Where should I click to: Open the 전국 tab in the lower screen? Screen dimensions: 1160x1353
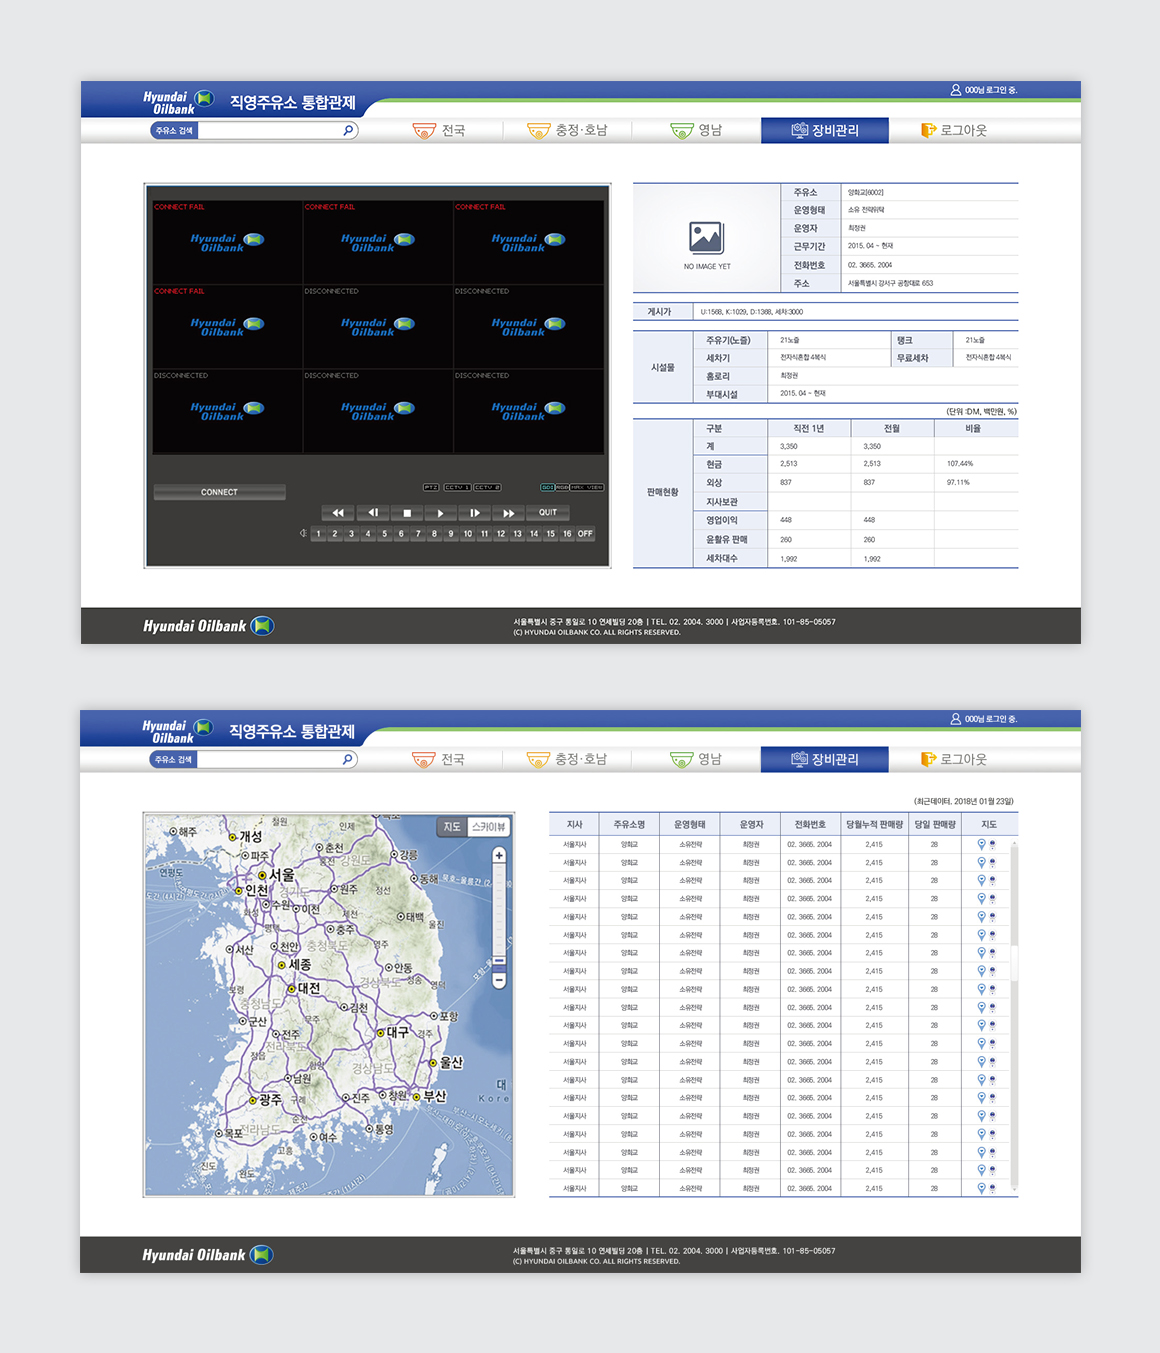coord(438,759)
